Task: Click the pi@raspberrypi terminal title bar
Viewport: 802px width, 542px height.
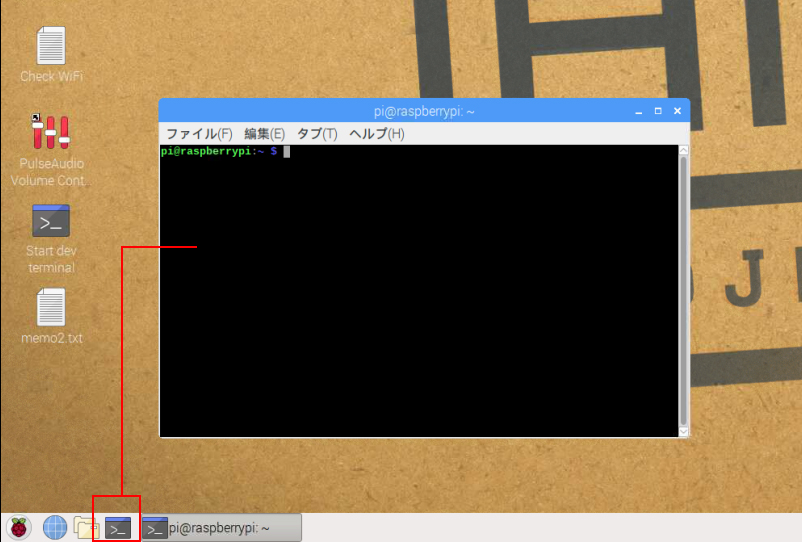Action: point(424,111)
